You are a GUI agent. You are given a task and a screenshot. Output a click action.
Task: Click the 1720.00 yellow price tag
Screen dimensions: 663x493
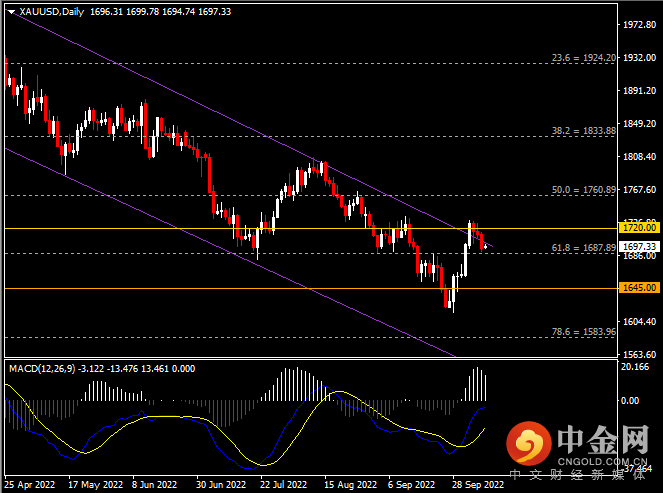point(639,228)
